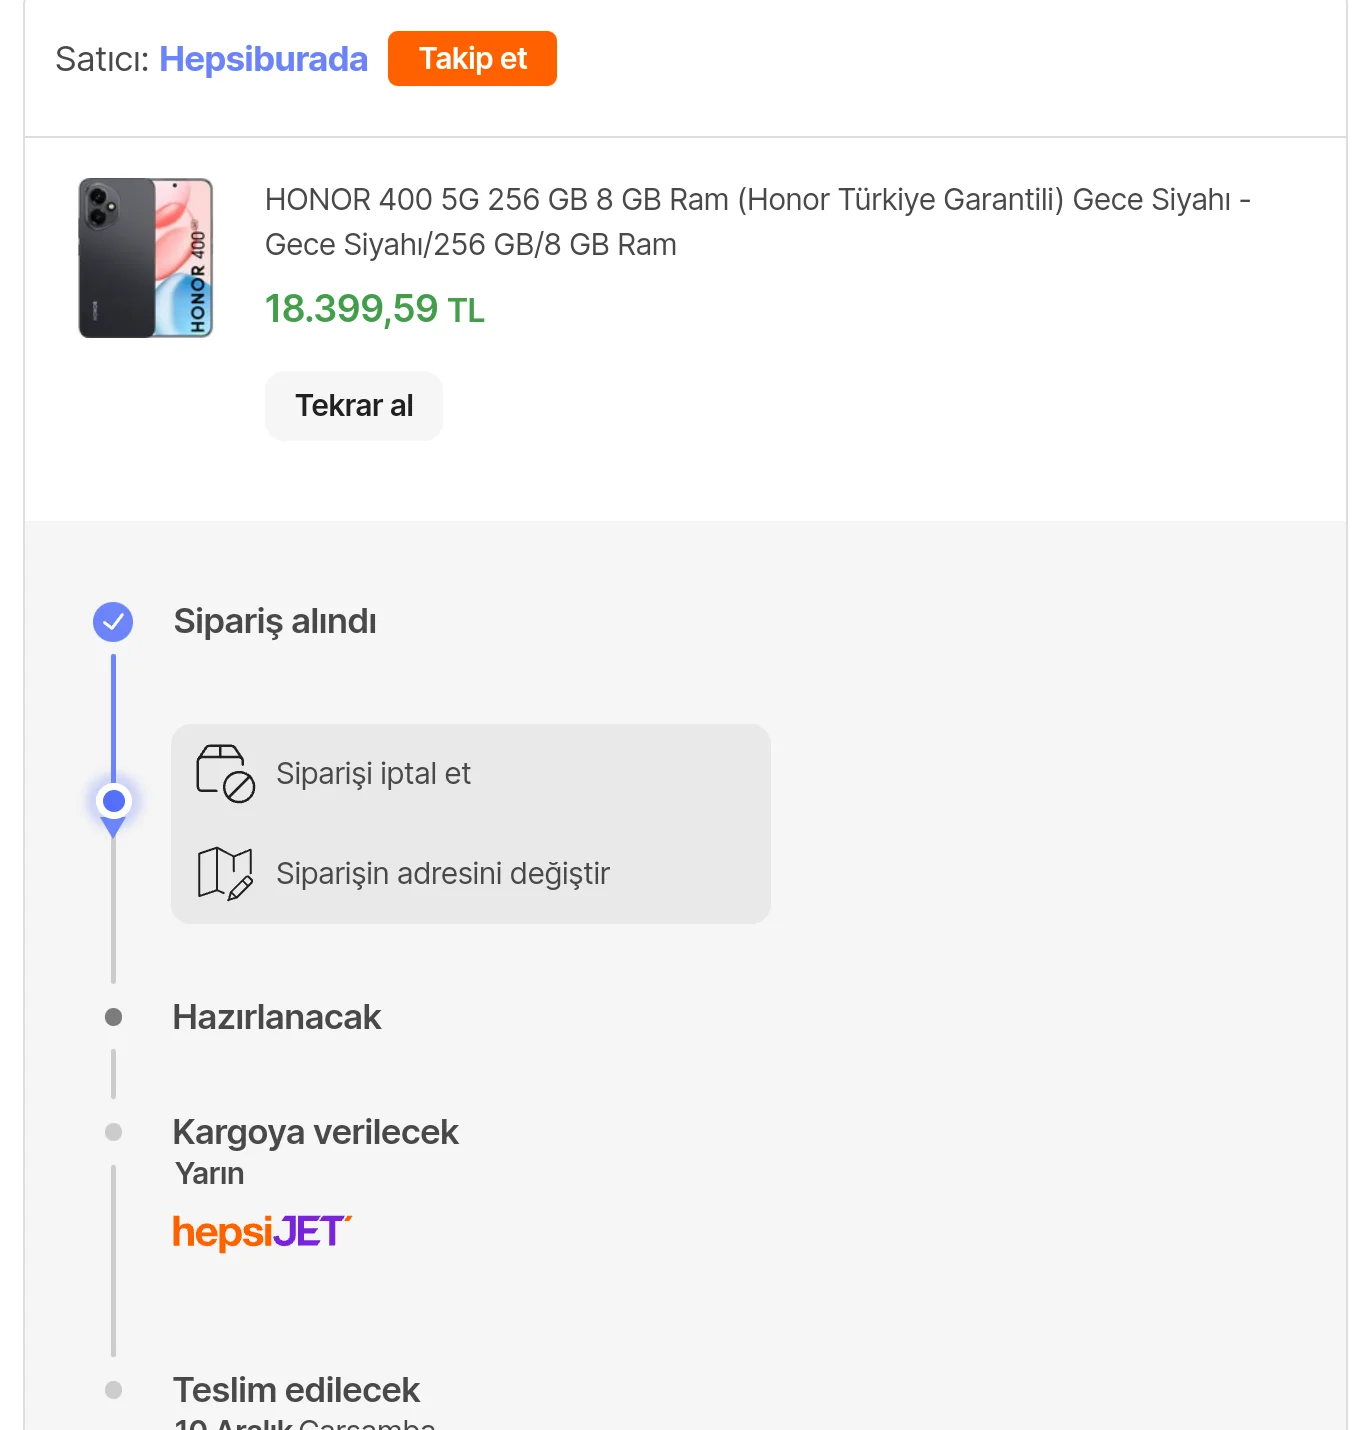
Task: Select Siparişi iptal et option
Action: [x=373, y=773]
